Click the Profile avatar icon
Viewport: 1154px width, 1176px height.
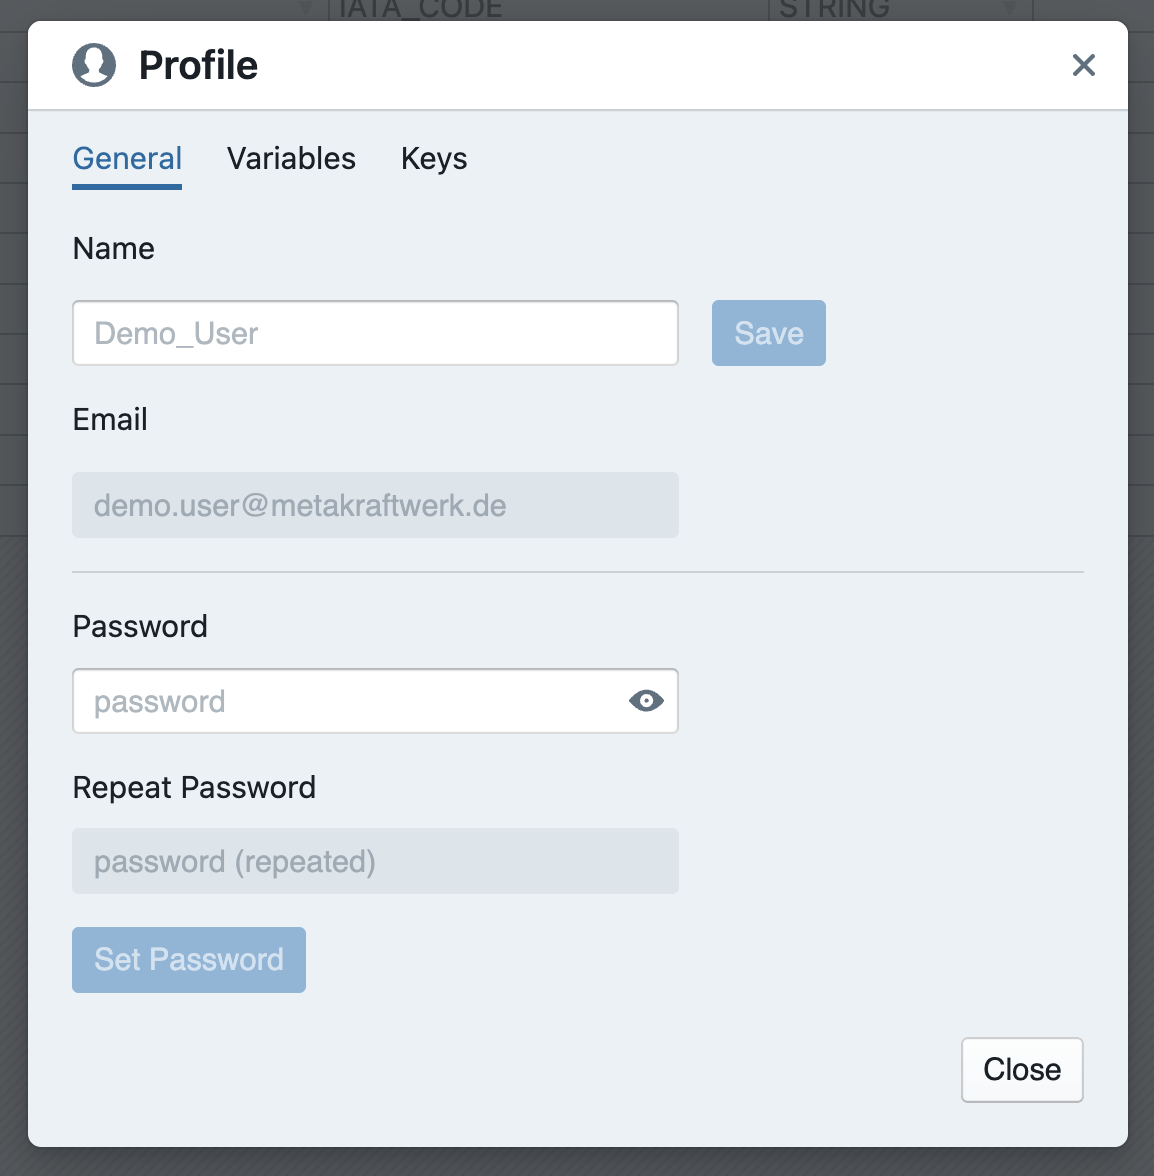[94, 65]
